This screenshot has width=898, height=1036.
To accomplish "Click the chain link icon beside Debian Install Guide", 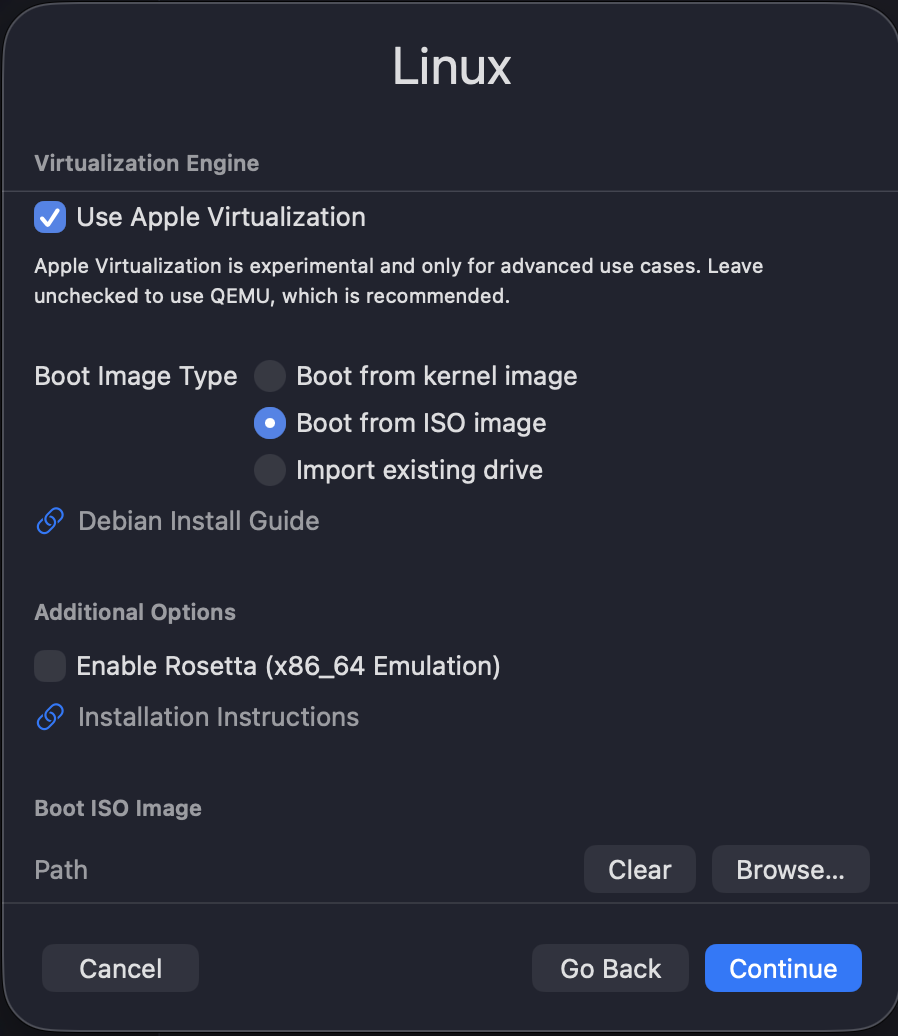I will click(50, 521).
